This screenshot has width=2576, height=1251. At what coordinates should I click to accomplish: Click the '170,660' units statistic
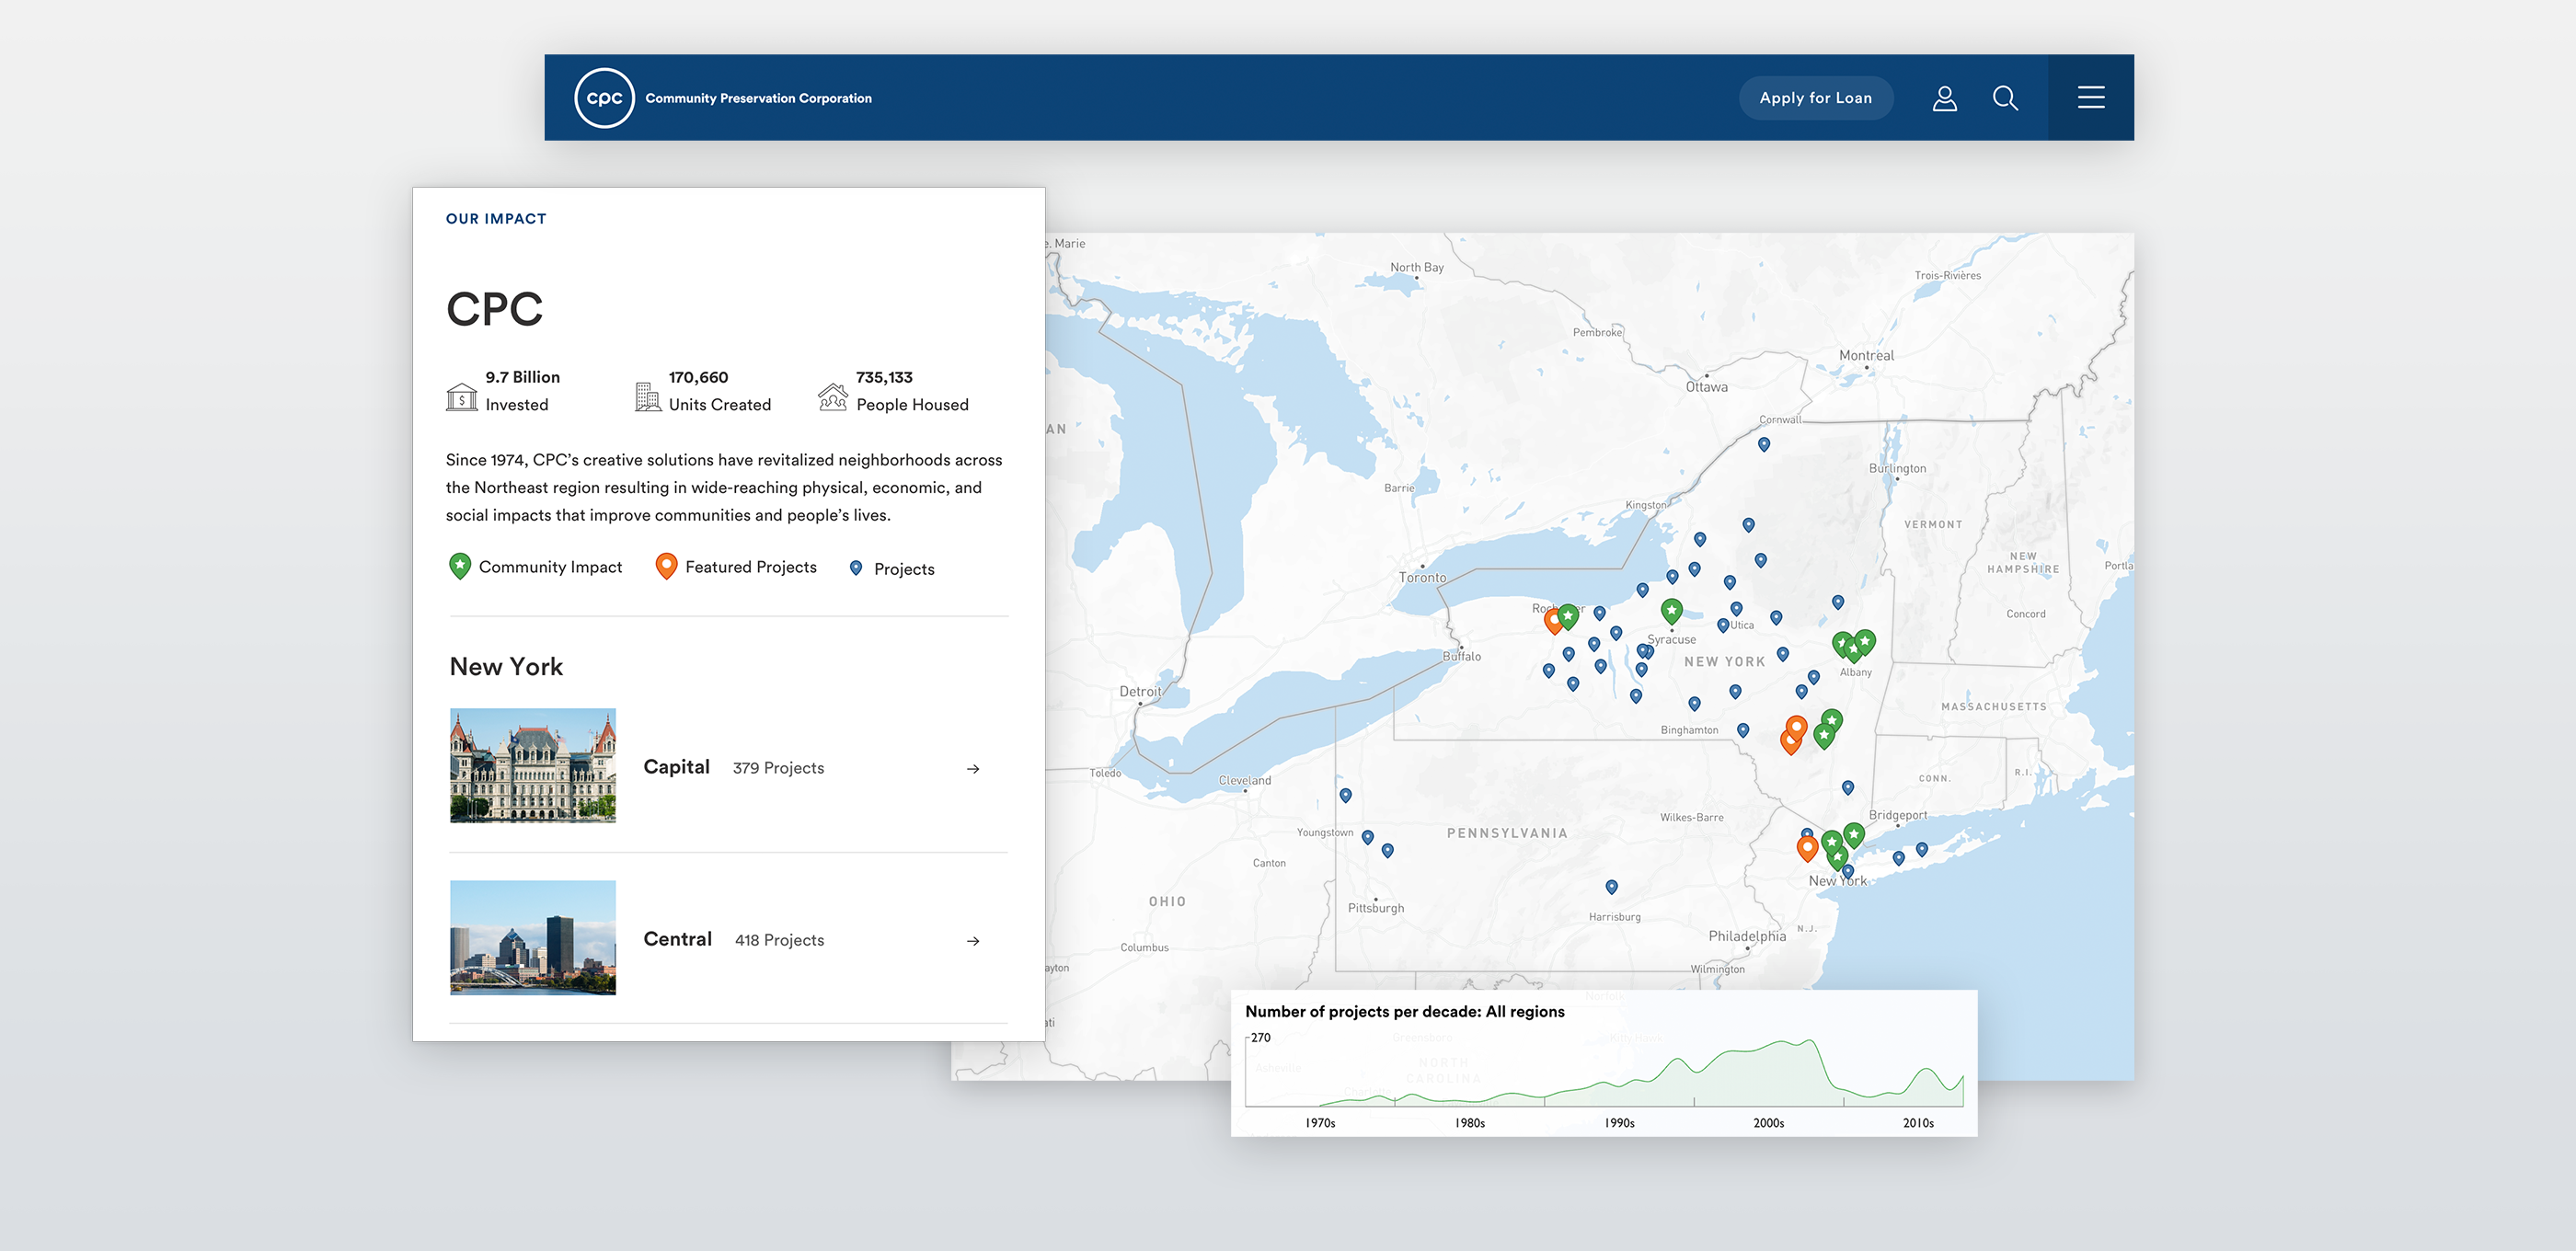click(x=698, y=378)
